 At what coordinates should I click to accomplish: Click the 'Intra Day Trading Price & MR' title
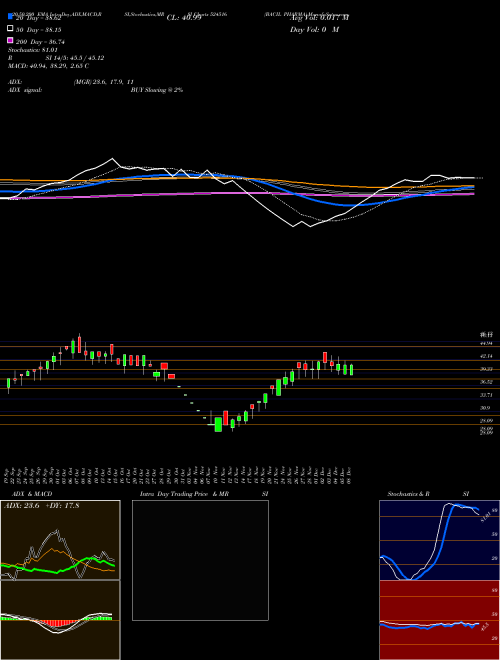click(x=184, y=494)
